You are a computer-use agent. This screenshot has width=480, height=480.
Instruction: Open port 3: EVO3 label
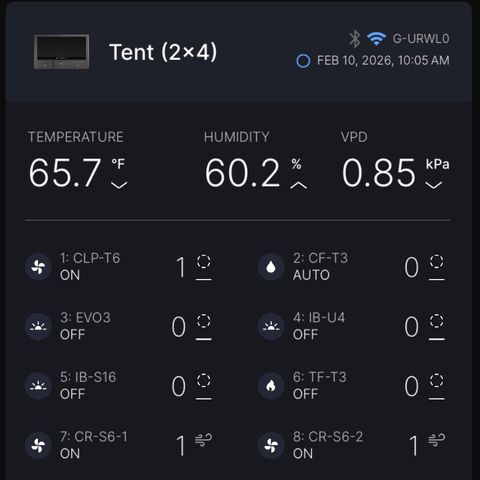tap(85, 318)
